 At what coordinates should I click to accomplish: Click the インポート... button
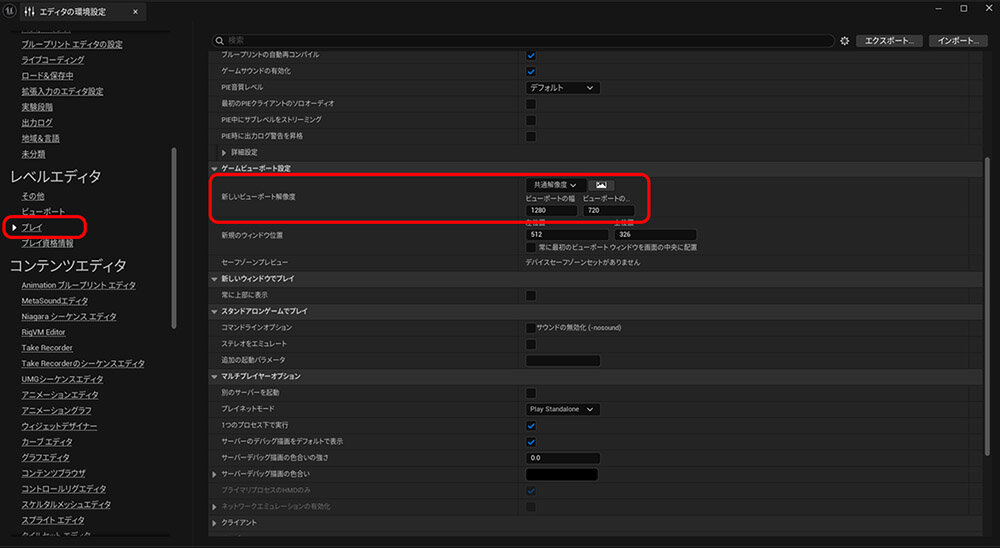959,41
